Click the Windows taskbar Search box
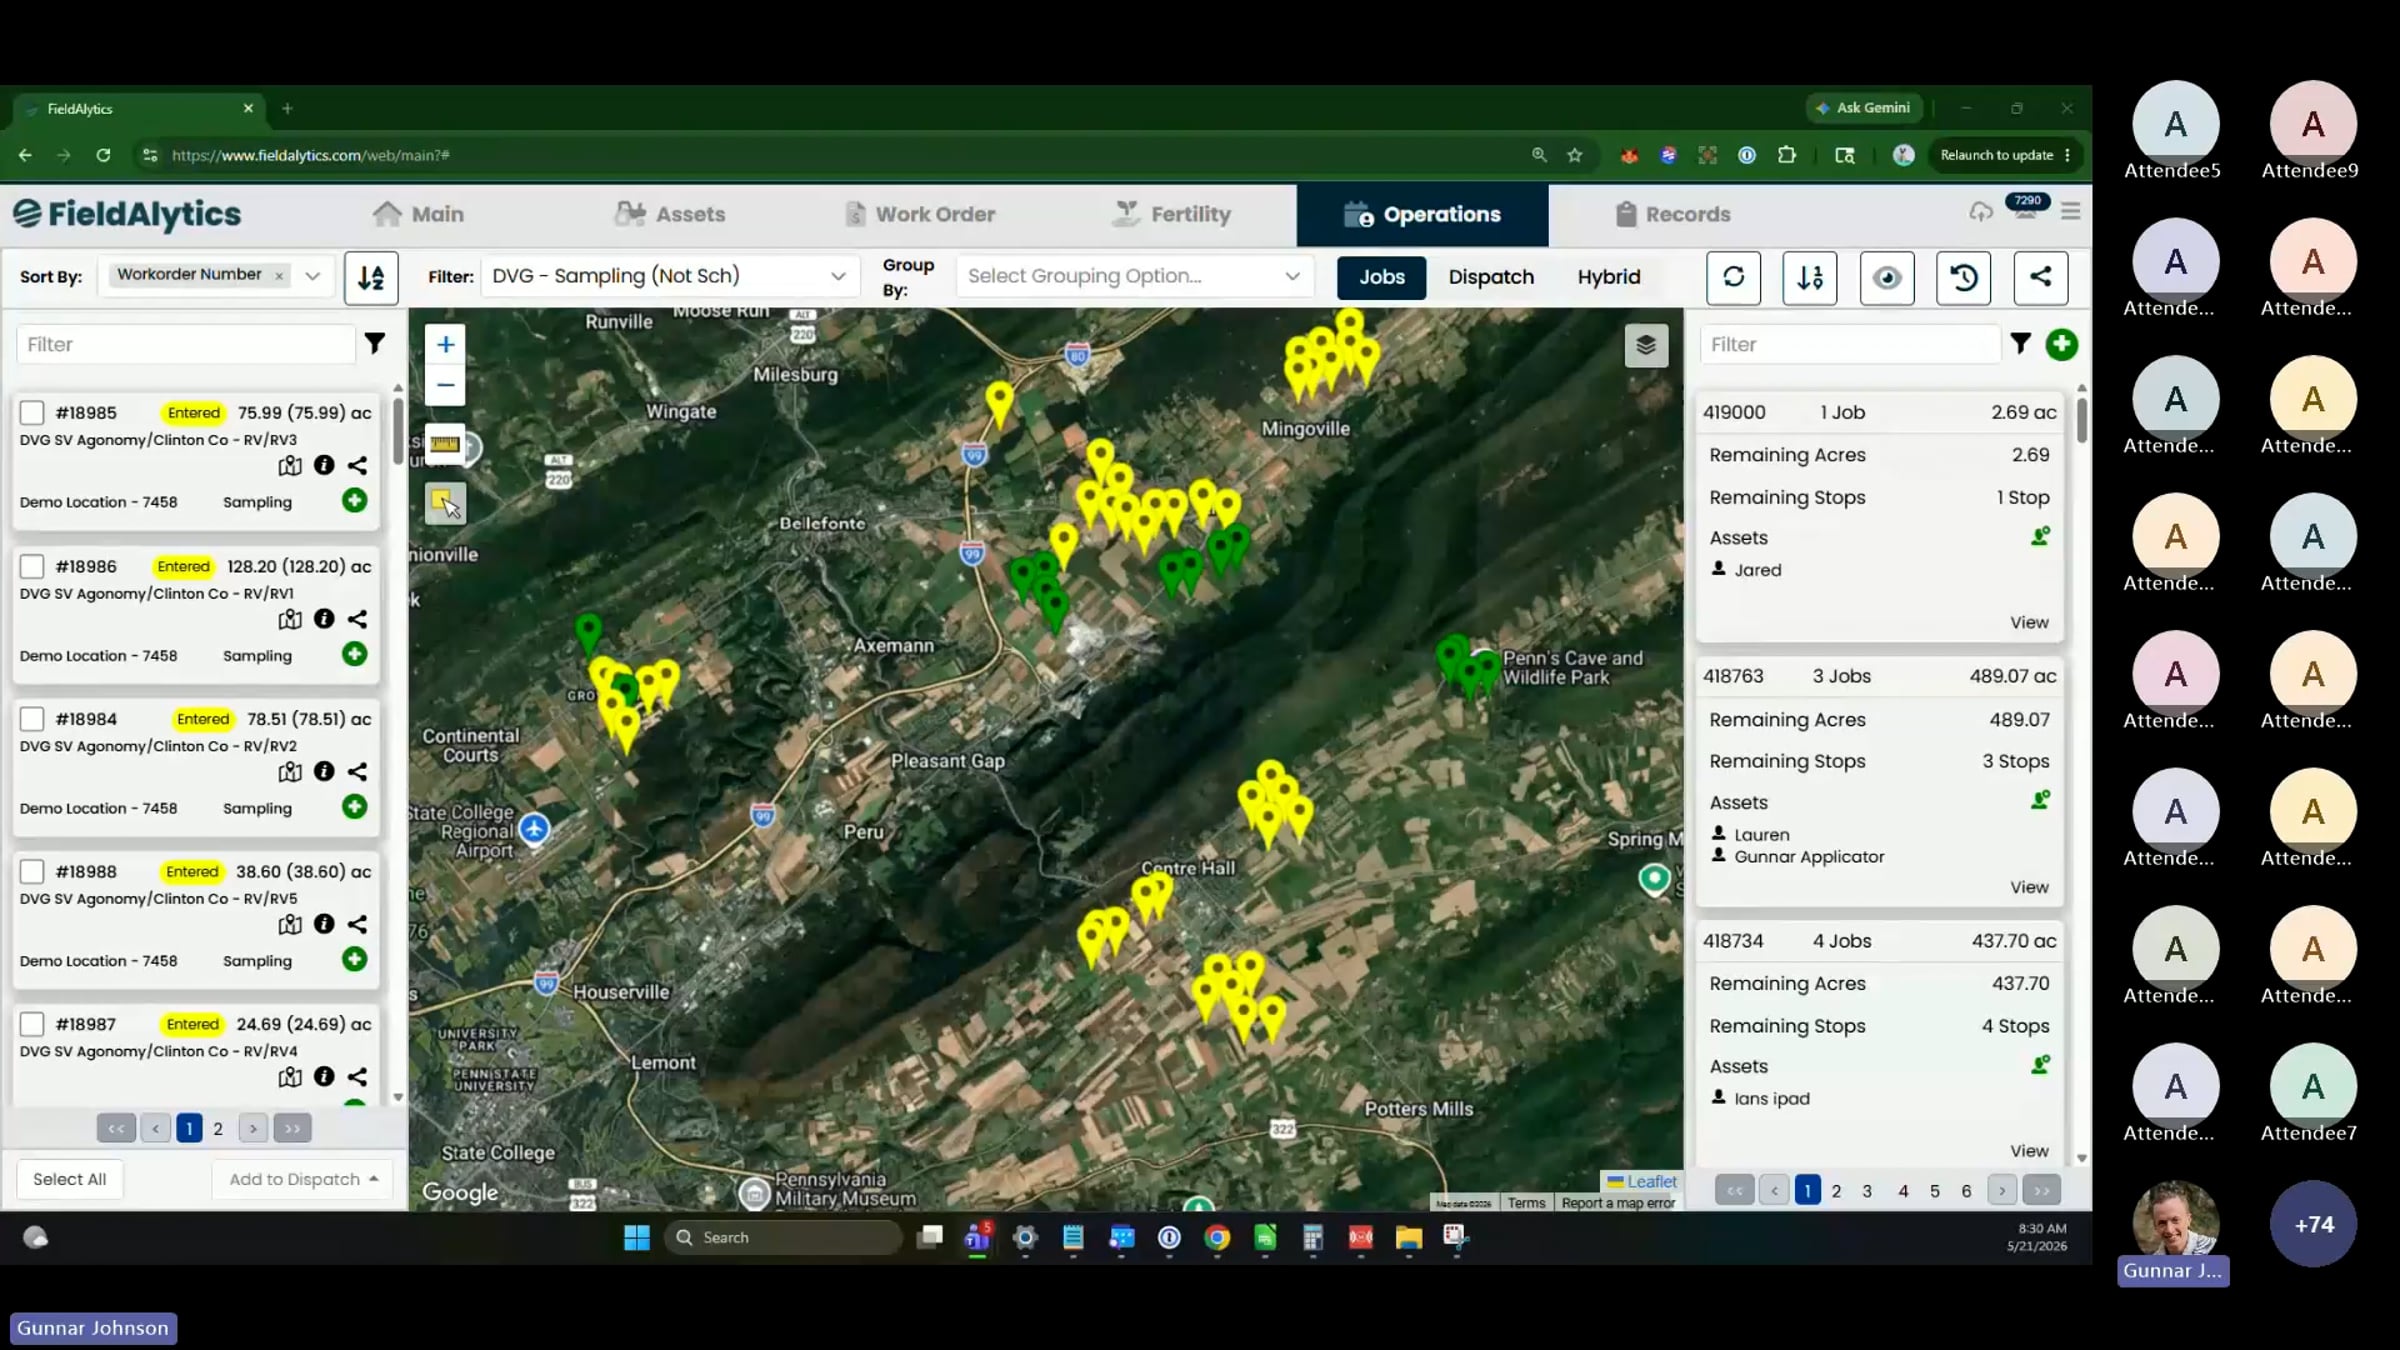The height and width of the screenshot is (1350, 2400). pos(782,1238)
